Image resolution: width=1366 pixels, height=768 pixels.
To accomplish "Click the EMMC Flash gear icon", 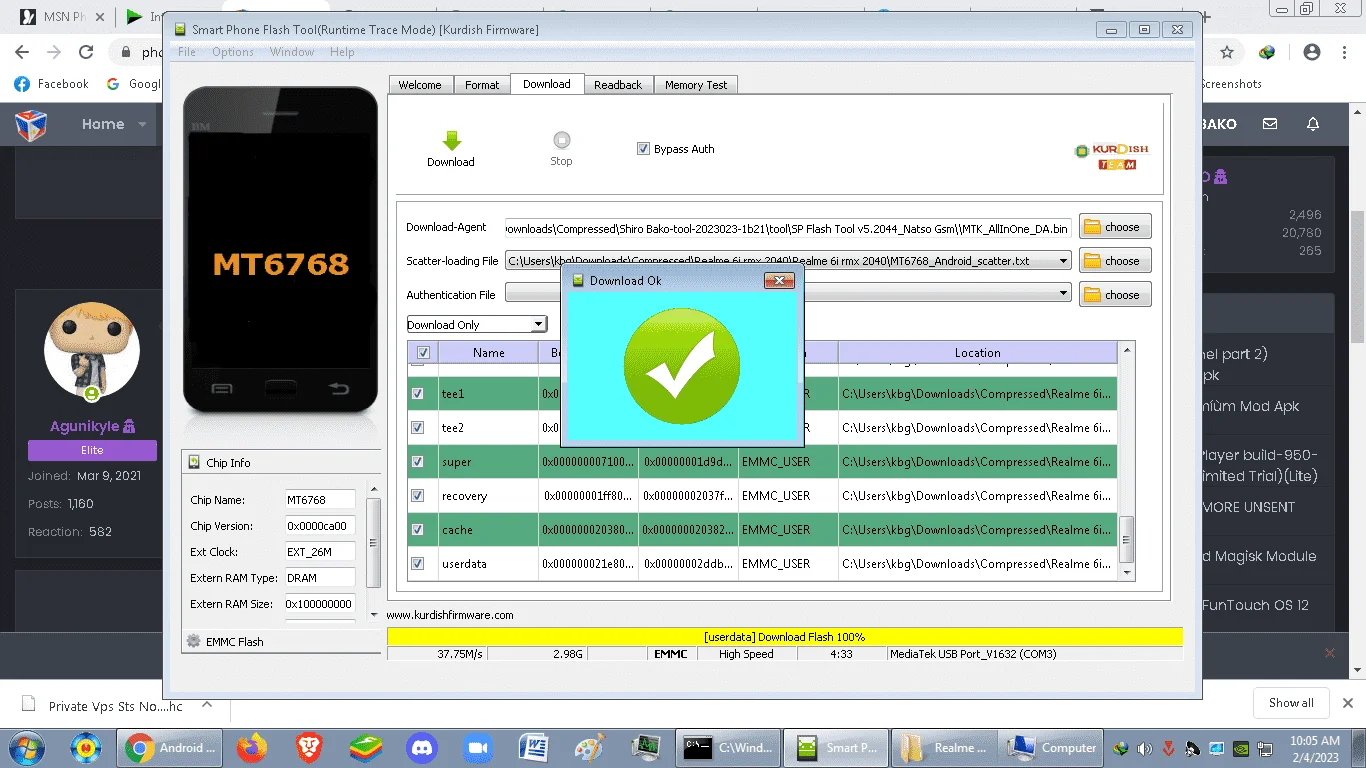I will [x=194, y=641].
